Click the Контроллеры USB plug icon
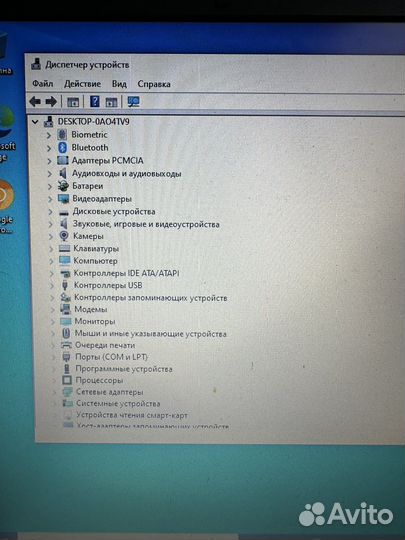405x540 pixels. coord(65,285)
